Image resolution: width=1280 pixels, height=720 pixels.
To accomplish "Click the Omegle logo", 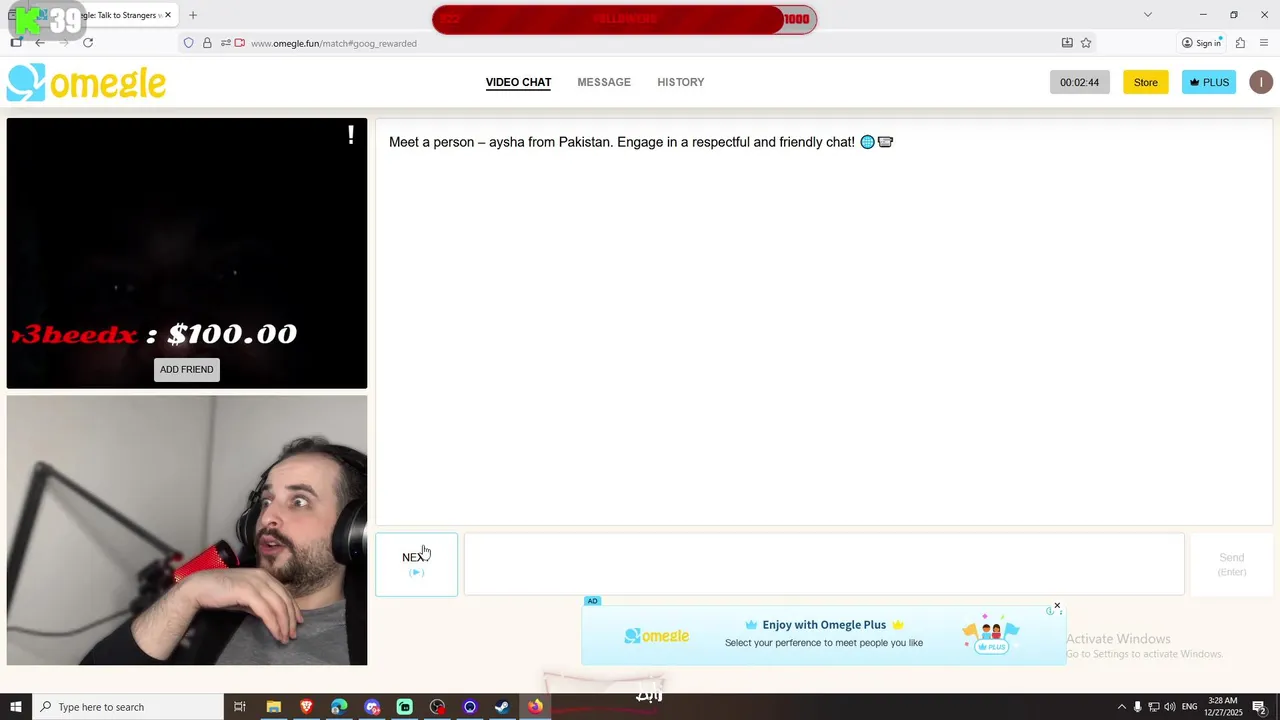I will tap(86, 83).
